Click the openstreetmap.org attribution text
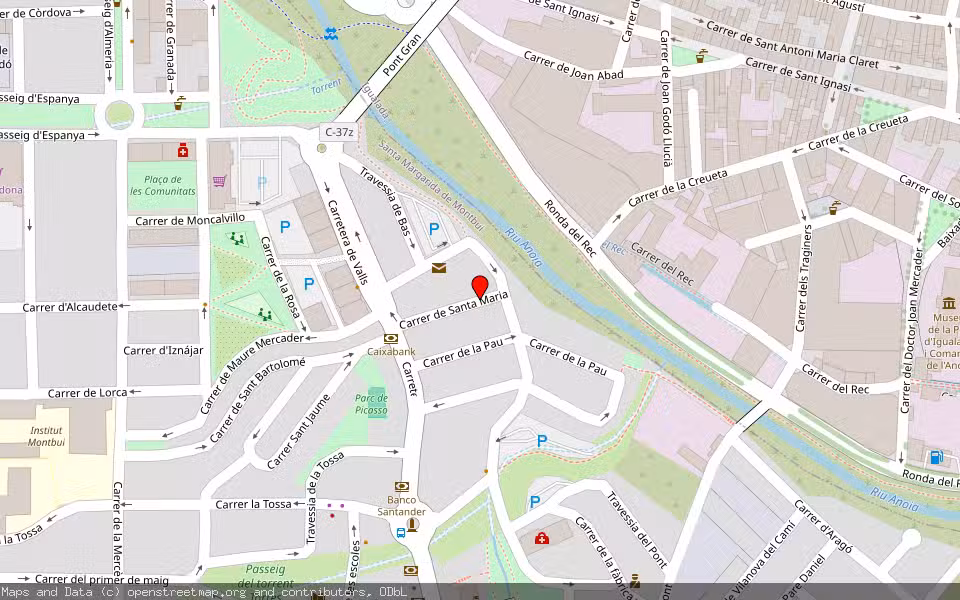The height and width of the screenshot is (600, 960). point(186,592)
